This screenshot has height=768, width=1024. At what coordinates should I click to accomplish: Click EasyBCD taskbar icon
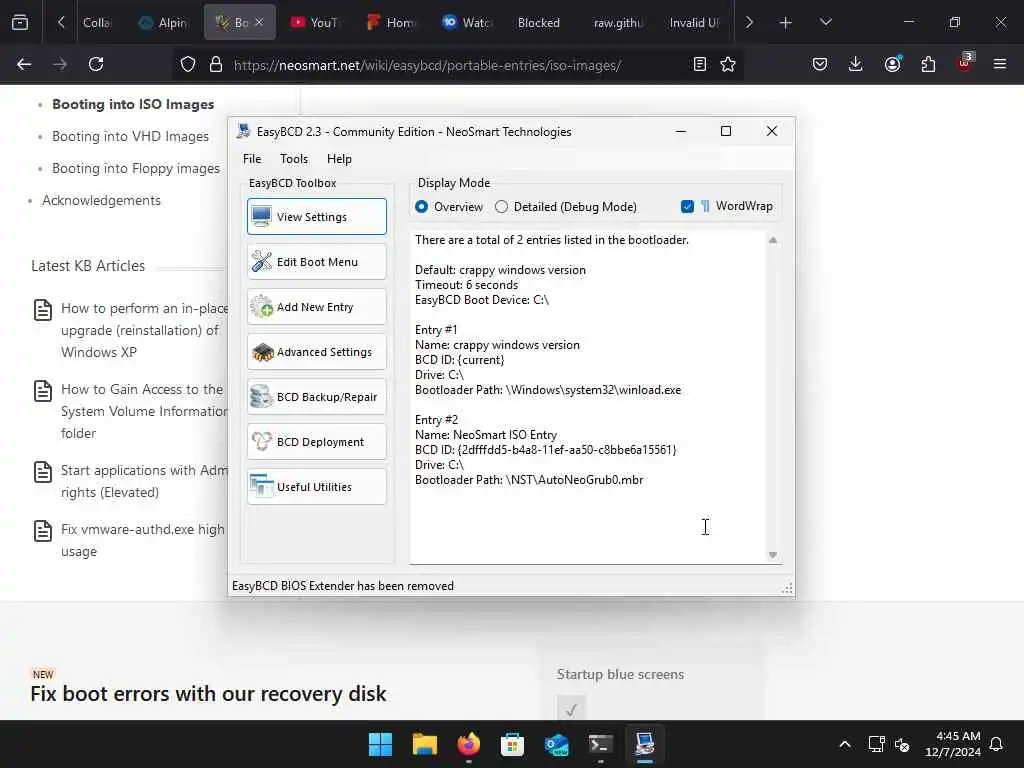(x=645, y=744)
